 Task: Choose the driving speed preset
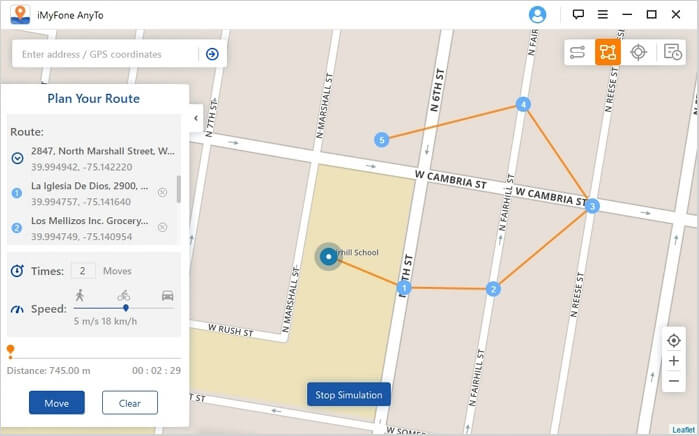[167, 296]
